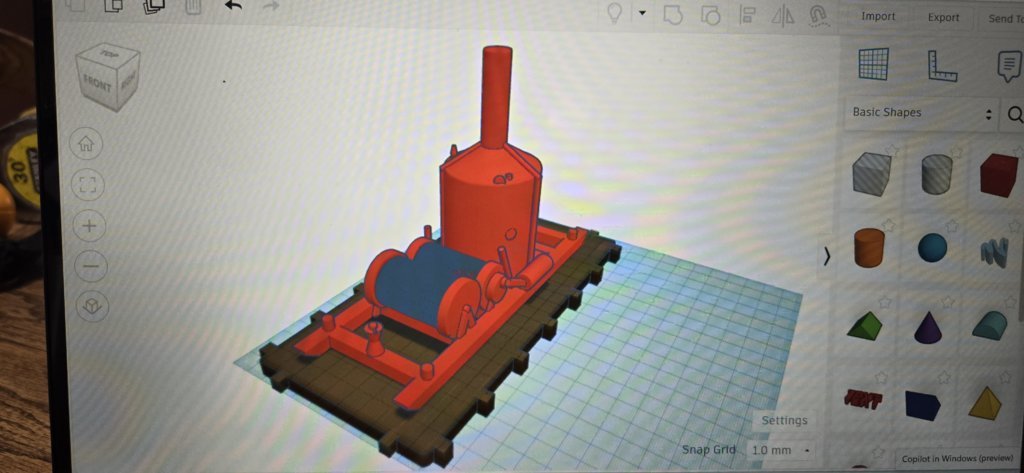Favorite star for the purple Cone
The height and width of the screenshot is (473, 1024).
pos(948,302)
